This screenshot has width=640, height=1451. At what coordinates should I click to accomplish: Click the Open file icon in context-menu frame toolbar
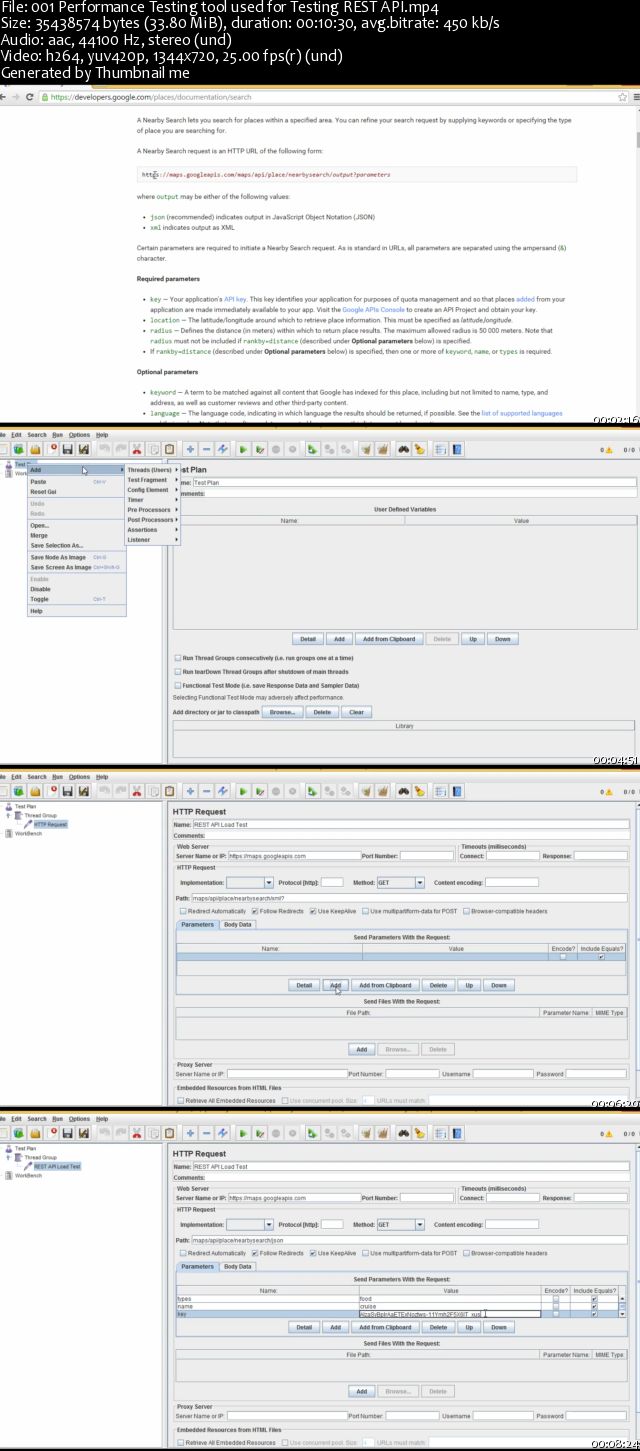coord(35,450)
